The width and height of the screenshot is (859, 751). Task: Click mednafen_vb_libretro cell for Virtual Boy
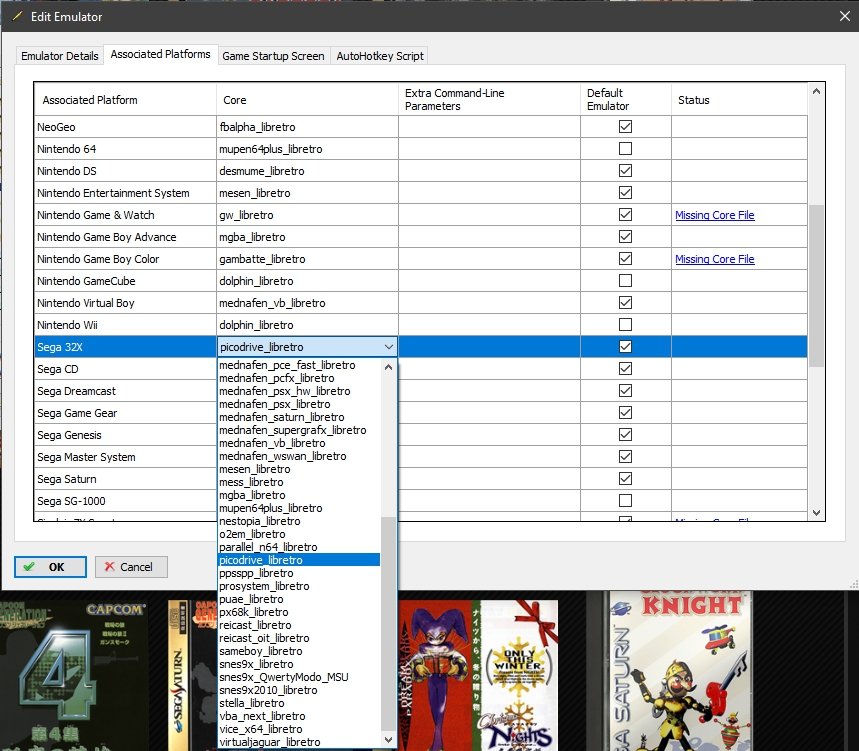(x=307, y=302)
